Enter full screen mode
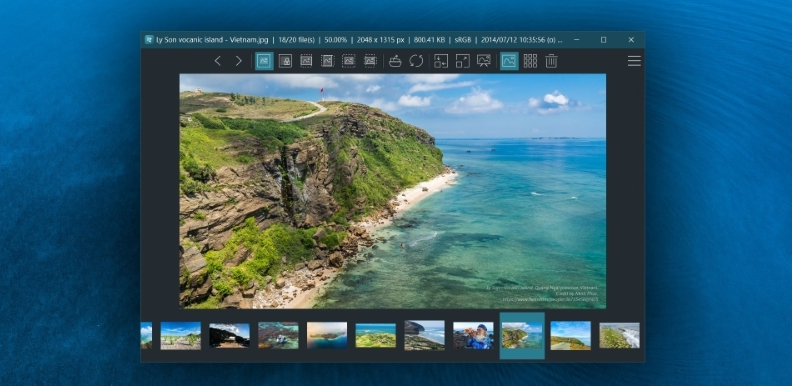This screenshot has width=792, height=386. [463, 61]
